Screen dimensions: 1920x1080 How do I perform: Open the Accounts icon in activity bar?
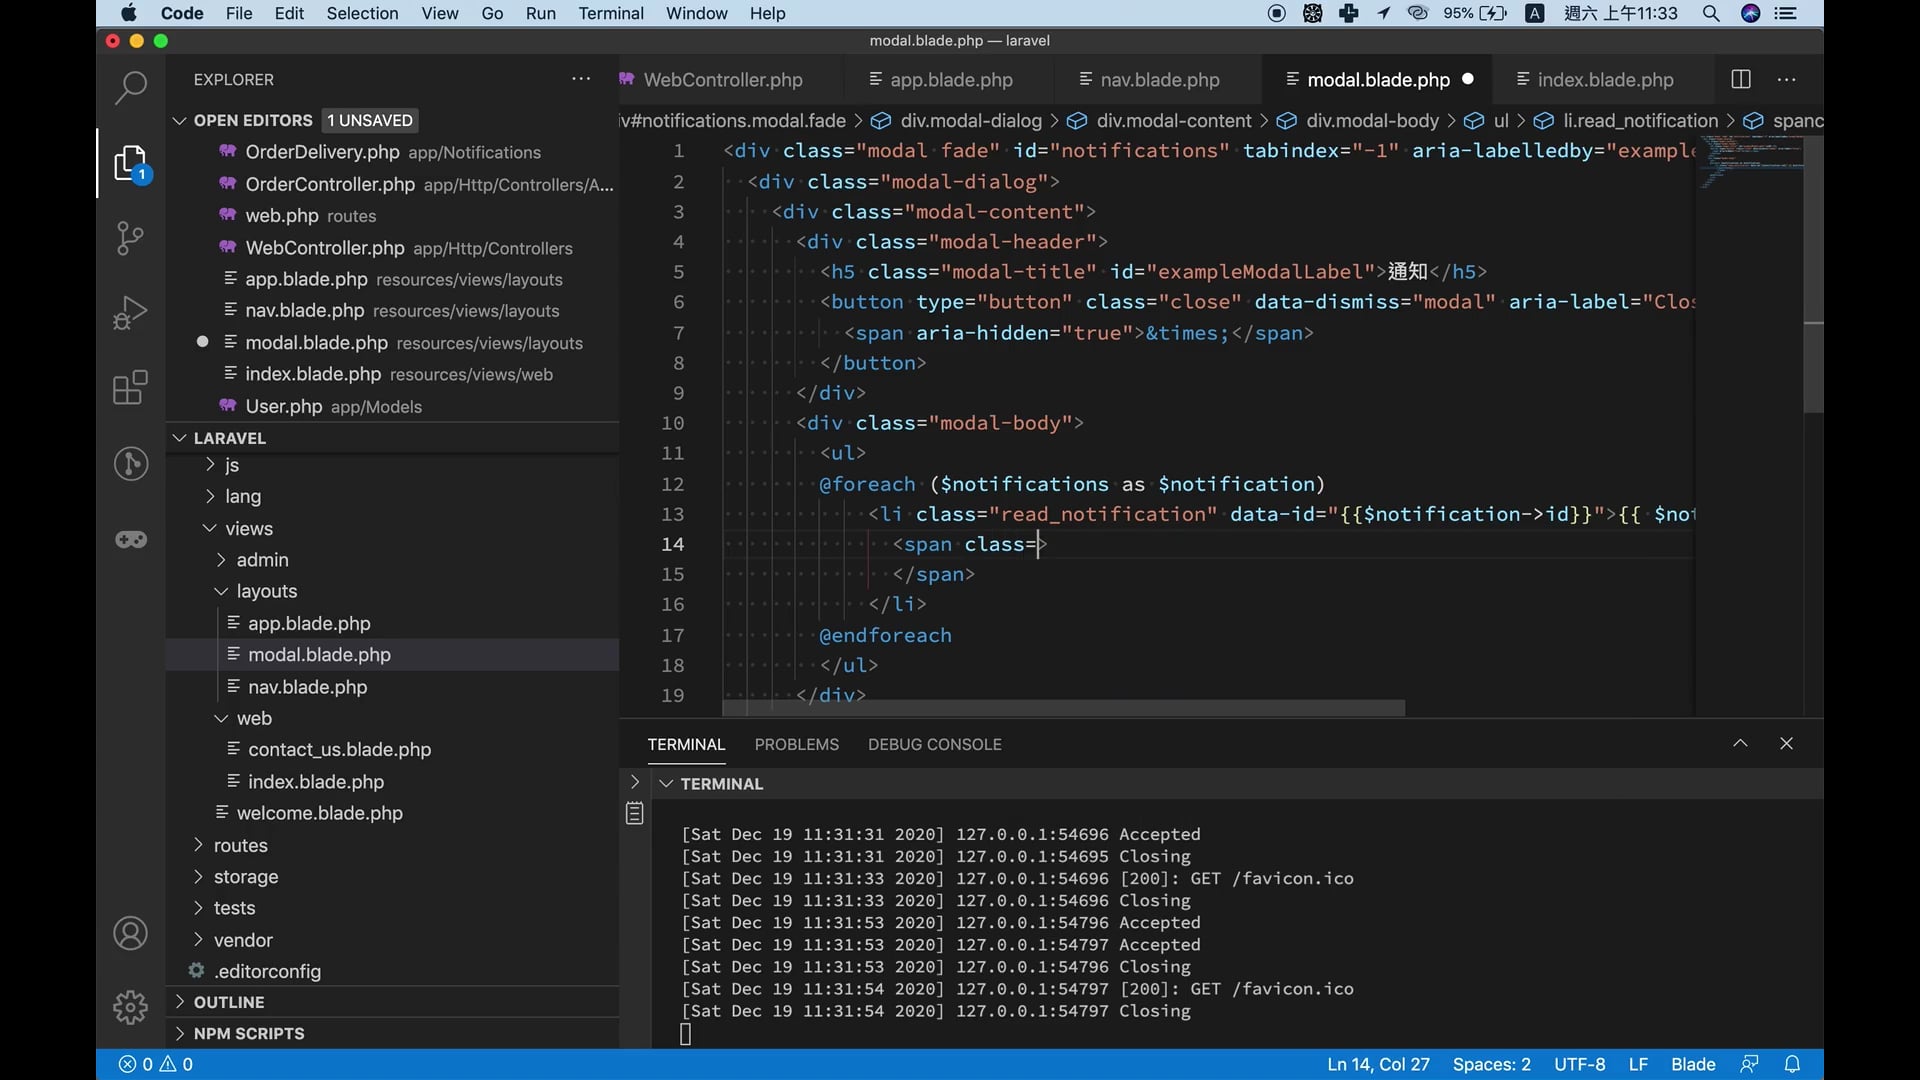coord(131,933)
